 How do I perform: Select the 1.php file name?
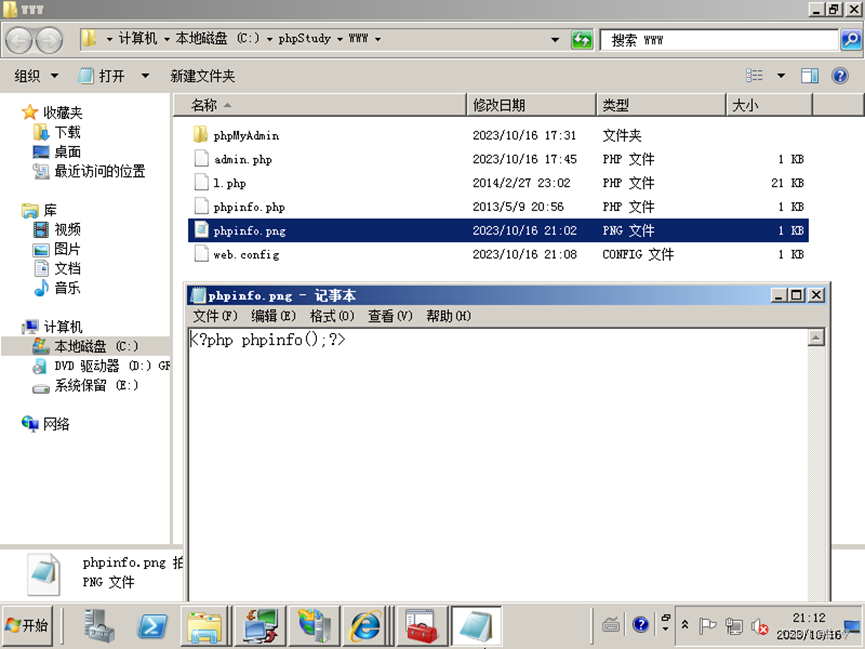229,183
